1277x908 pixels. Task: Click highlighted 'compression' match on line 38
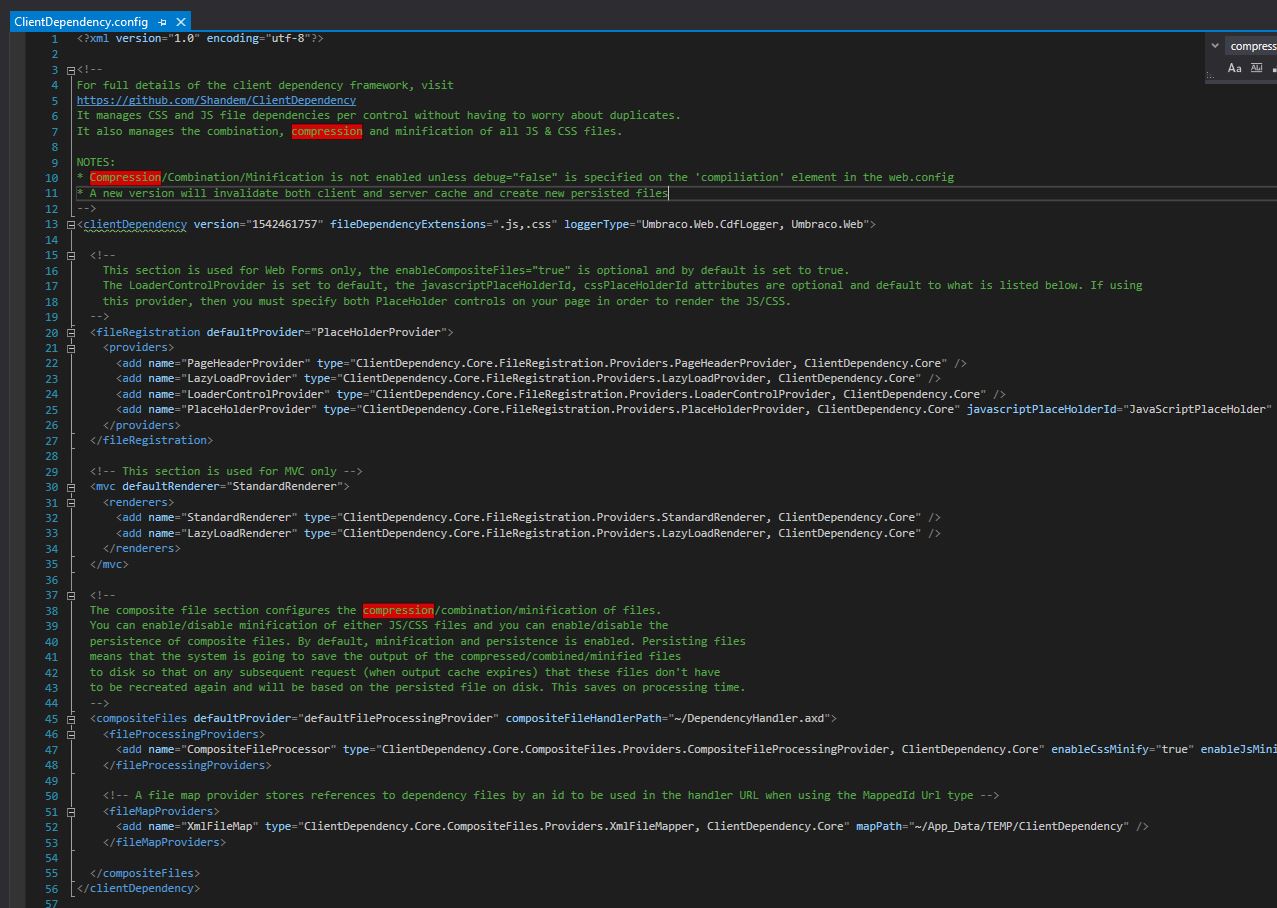[398, 610]
